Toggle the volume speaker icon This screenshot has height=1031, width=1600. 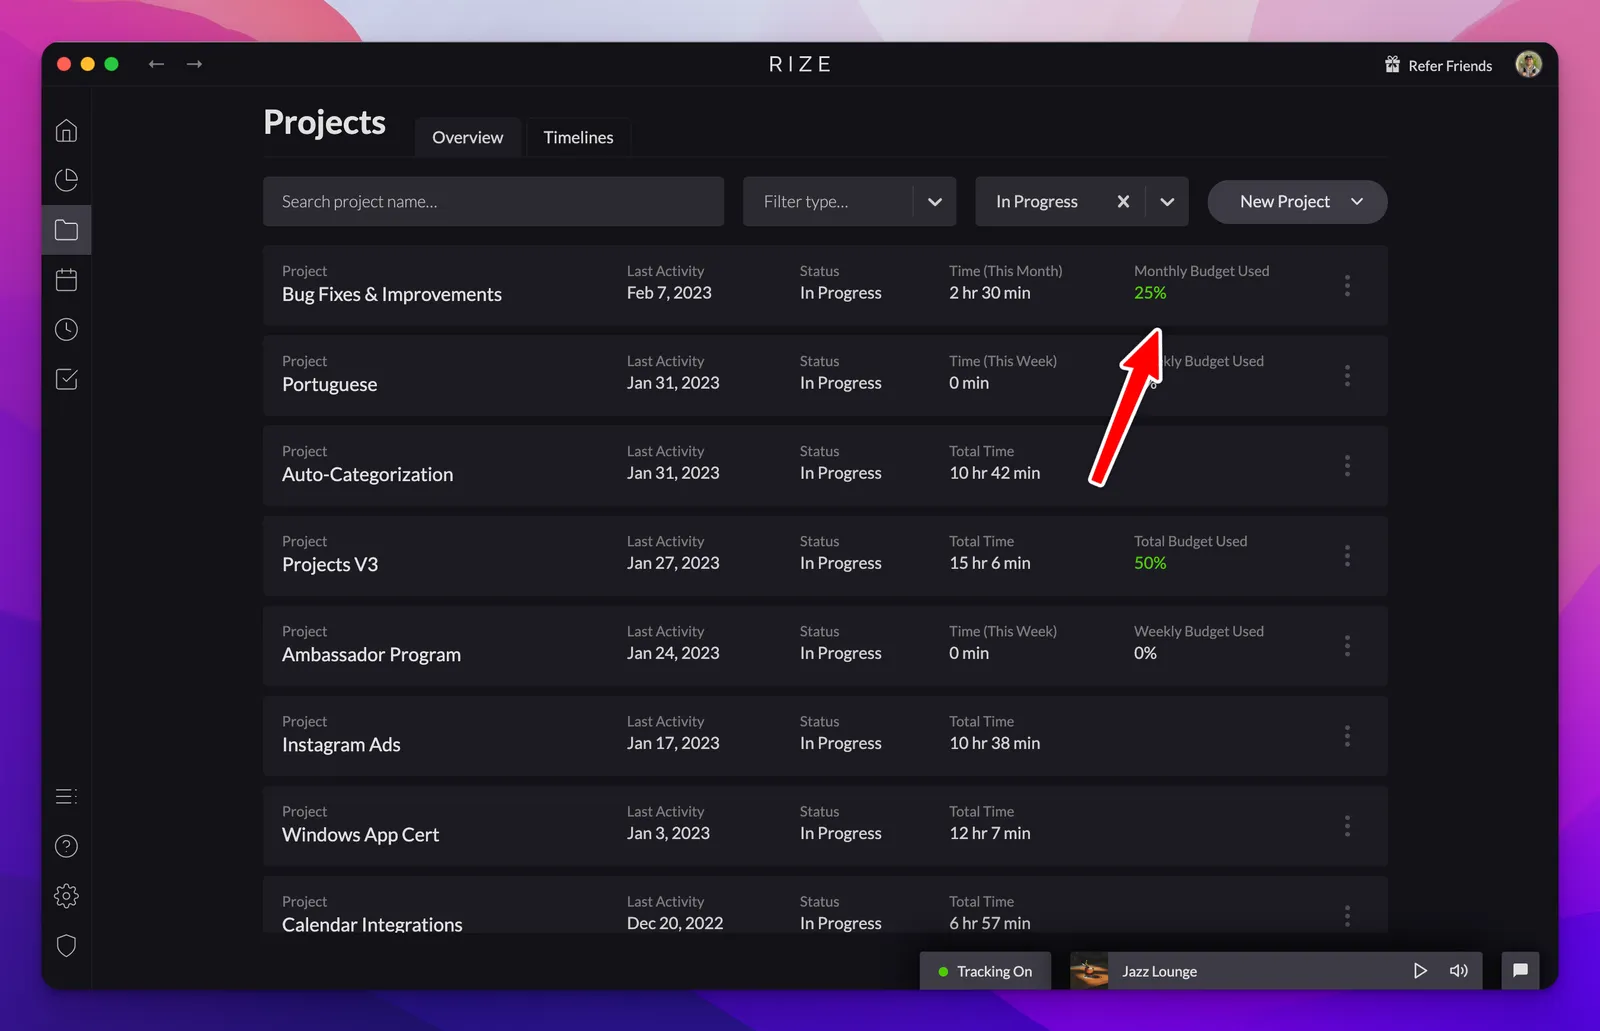click(1459, 971)
